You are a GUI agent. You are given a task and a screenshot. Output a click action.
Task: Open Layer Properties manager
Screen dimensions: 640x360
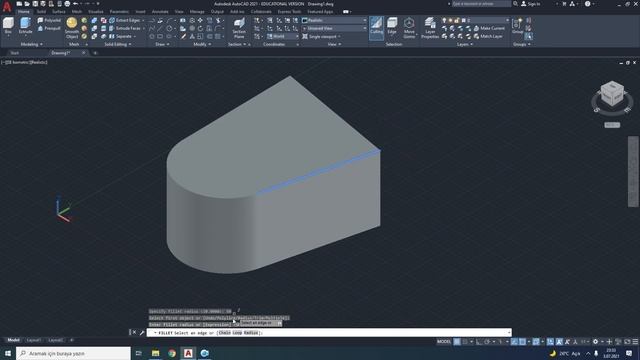click(430, 28)
